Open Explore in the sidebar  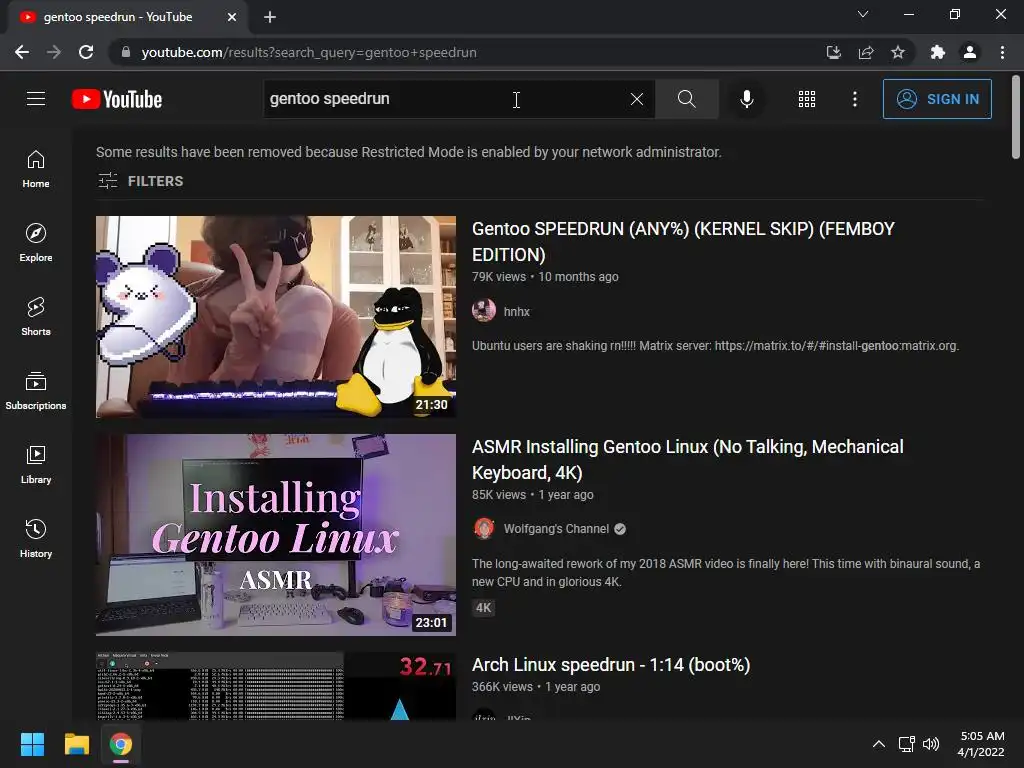[36, 243]
